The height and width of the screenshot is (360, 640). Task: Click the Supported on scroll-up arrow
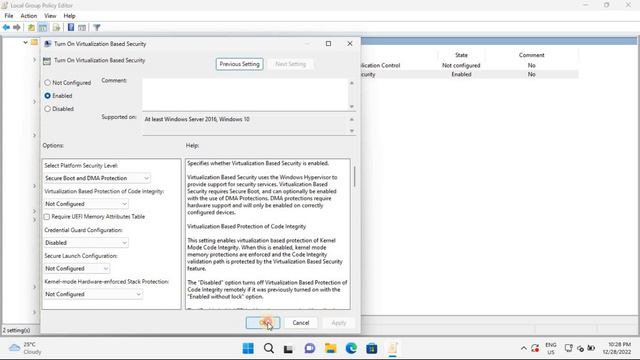point(352,120)
